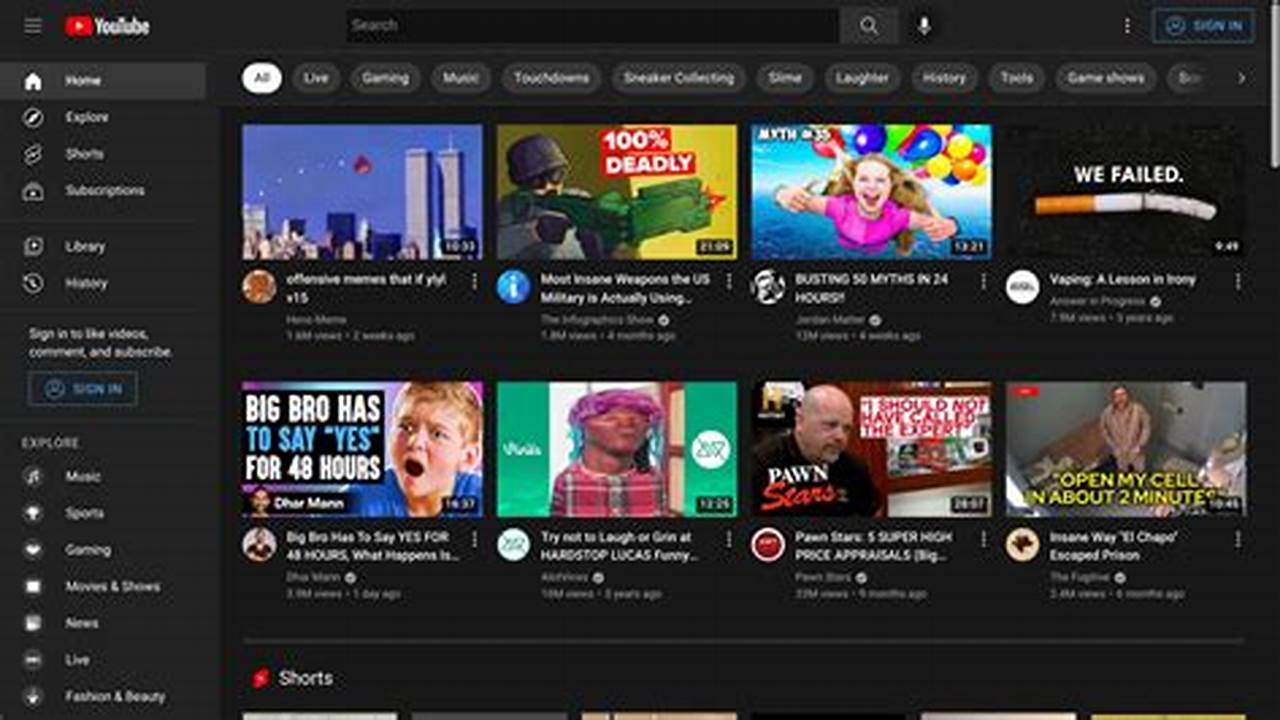The width and height of the screenshot is (1280, 720).
Task: Select the Touchdowns topic in the chip bar
Action: tap(549, 78)
